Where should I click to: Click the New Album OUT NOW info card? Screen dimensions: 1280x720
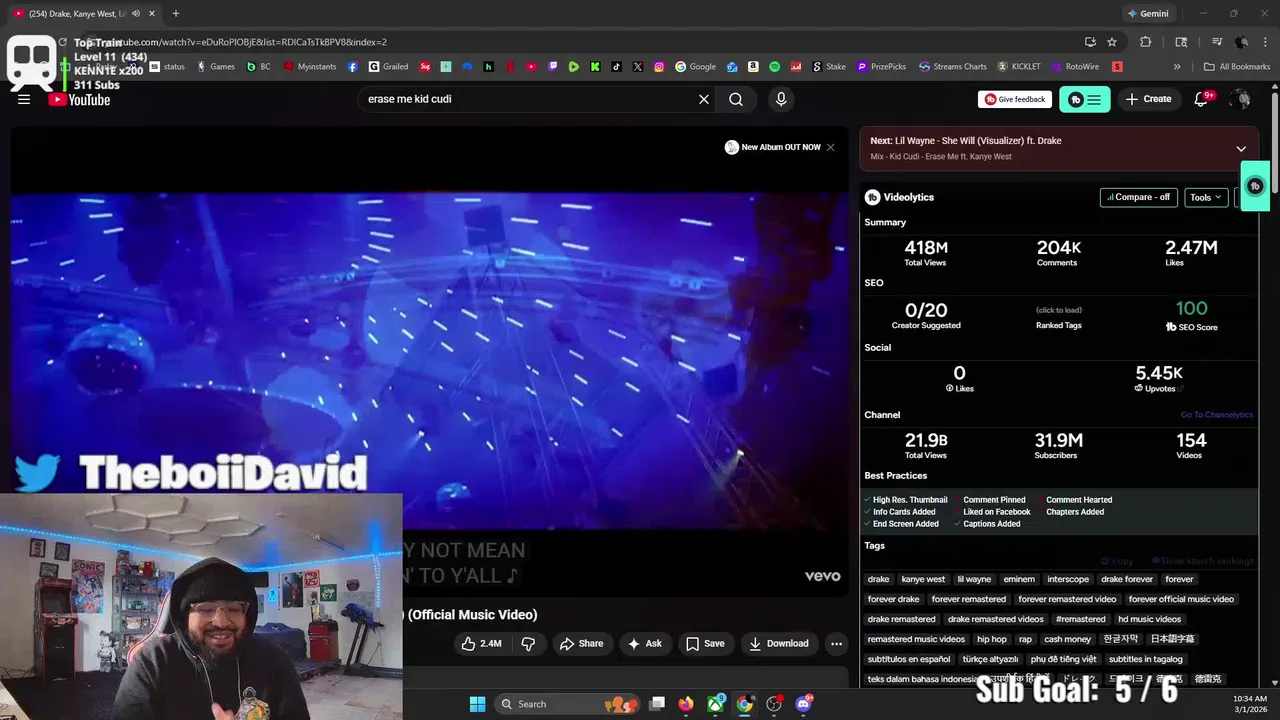click(x=773, y=147)
